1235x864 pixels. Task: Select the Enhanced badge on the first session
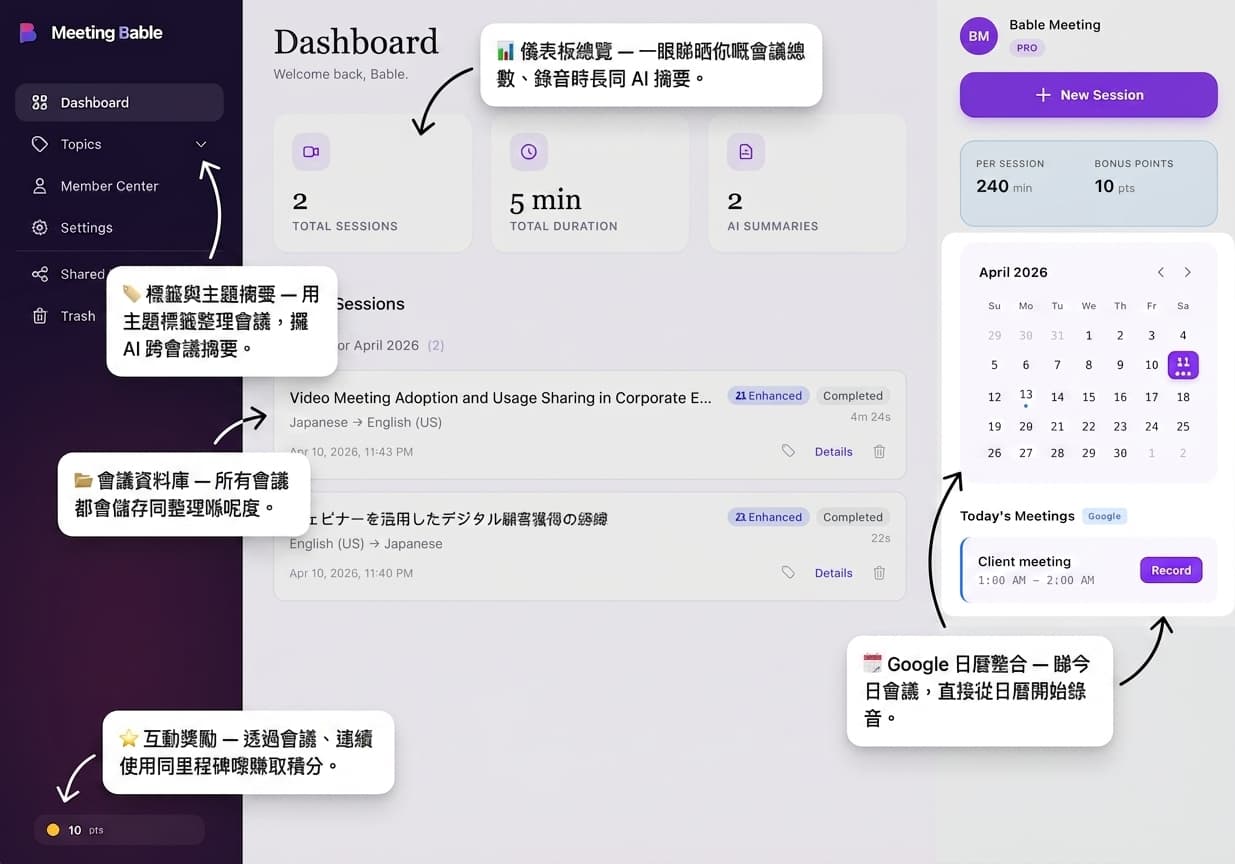[x=768, y=395]
